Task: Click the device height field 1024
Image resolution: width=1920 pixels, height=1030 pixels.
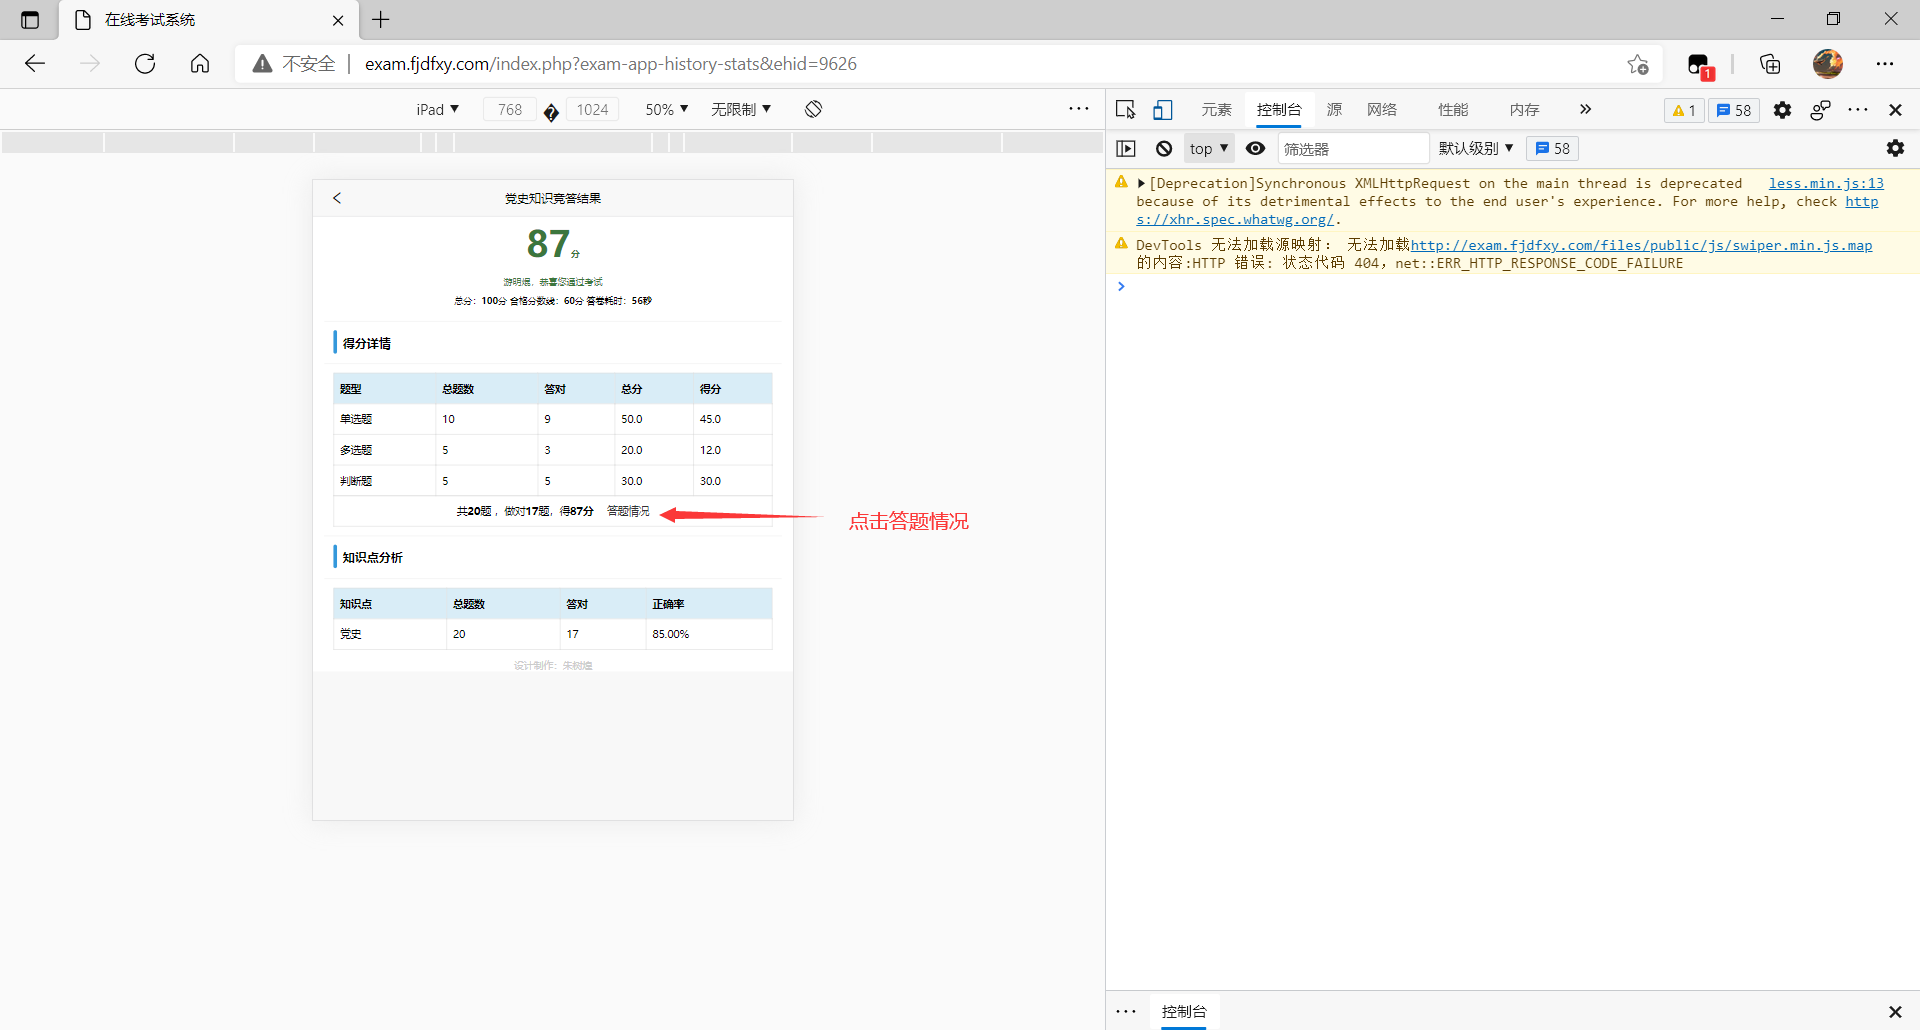Action: tap(592, 109)
